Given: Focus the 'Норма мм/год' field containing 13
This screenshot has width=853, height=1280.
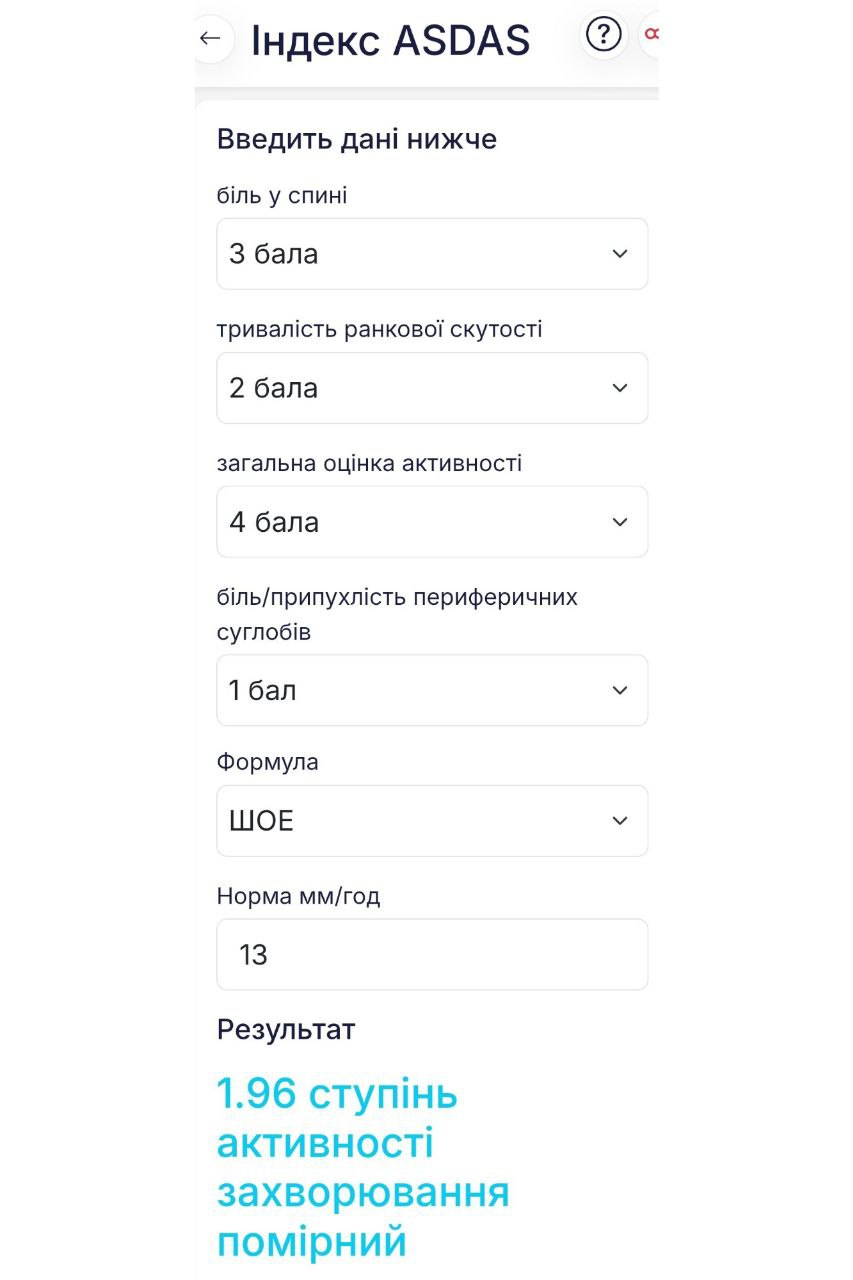Looking at the screenshot, I should pos(432,955).
